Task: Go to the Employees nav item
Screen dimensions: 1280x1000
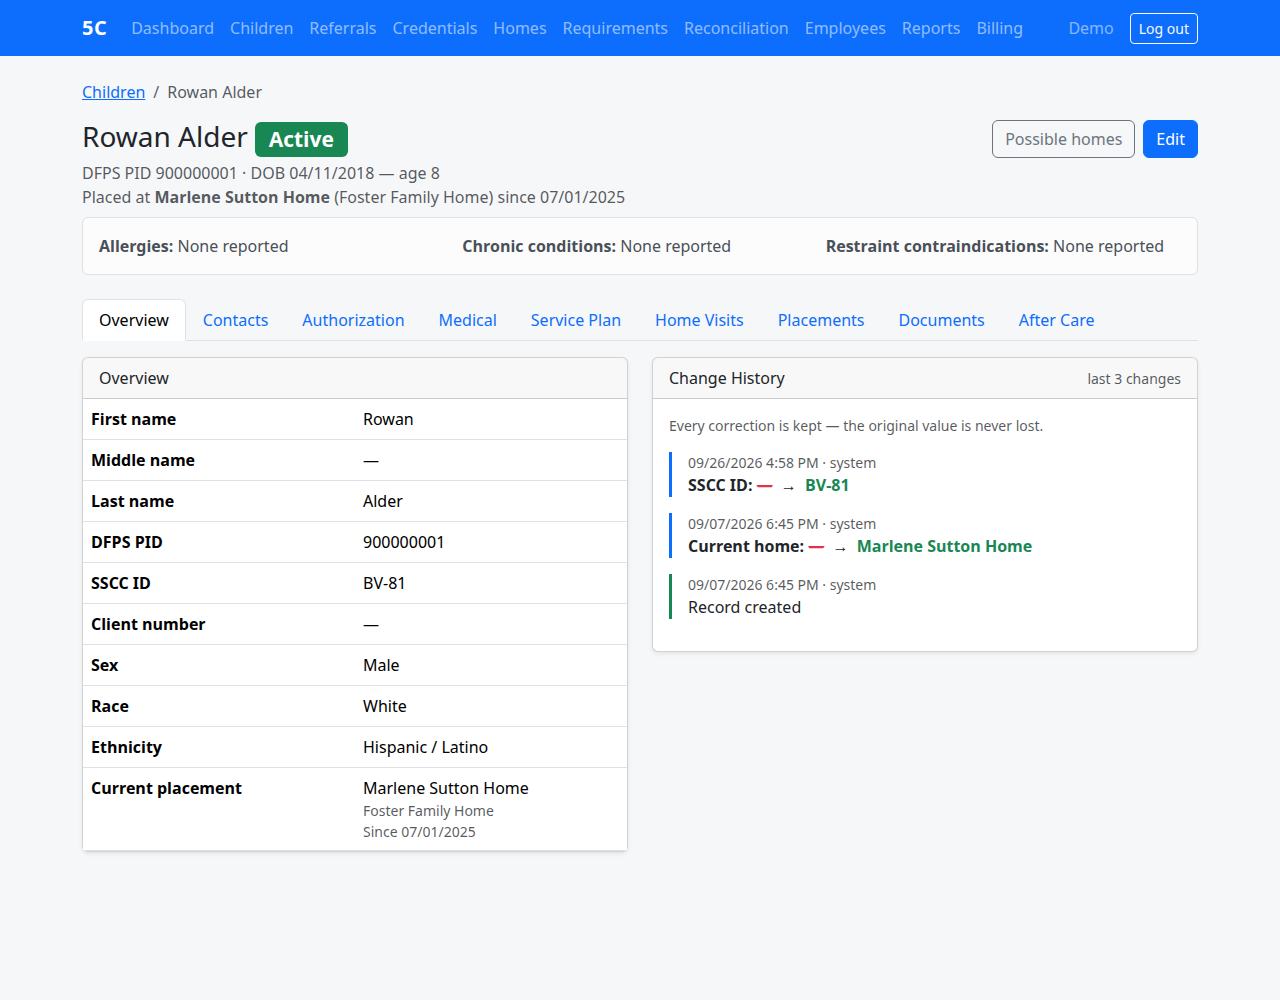Action: point(845,28)
